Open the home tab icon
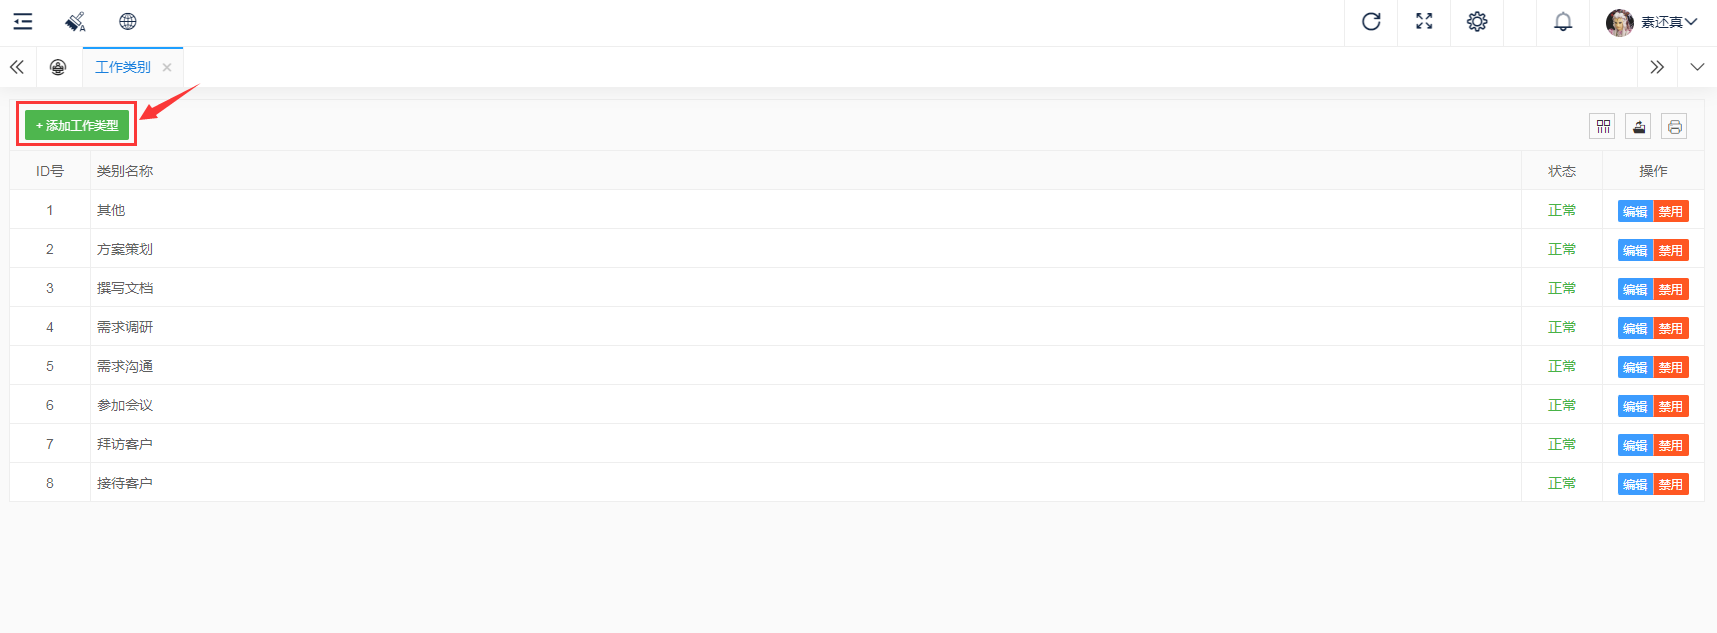1717x633 pixels. [x=58, y=67]
